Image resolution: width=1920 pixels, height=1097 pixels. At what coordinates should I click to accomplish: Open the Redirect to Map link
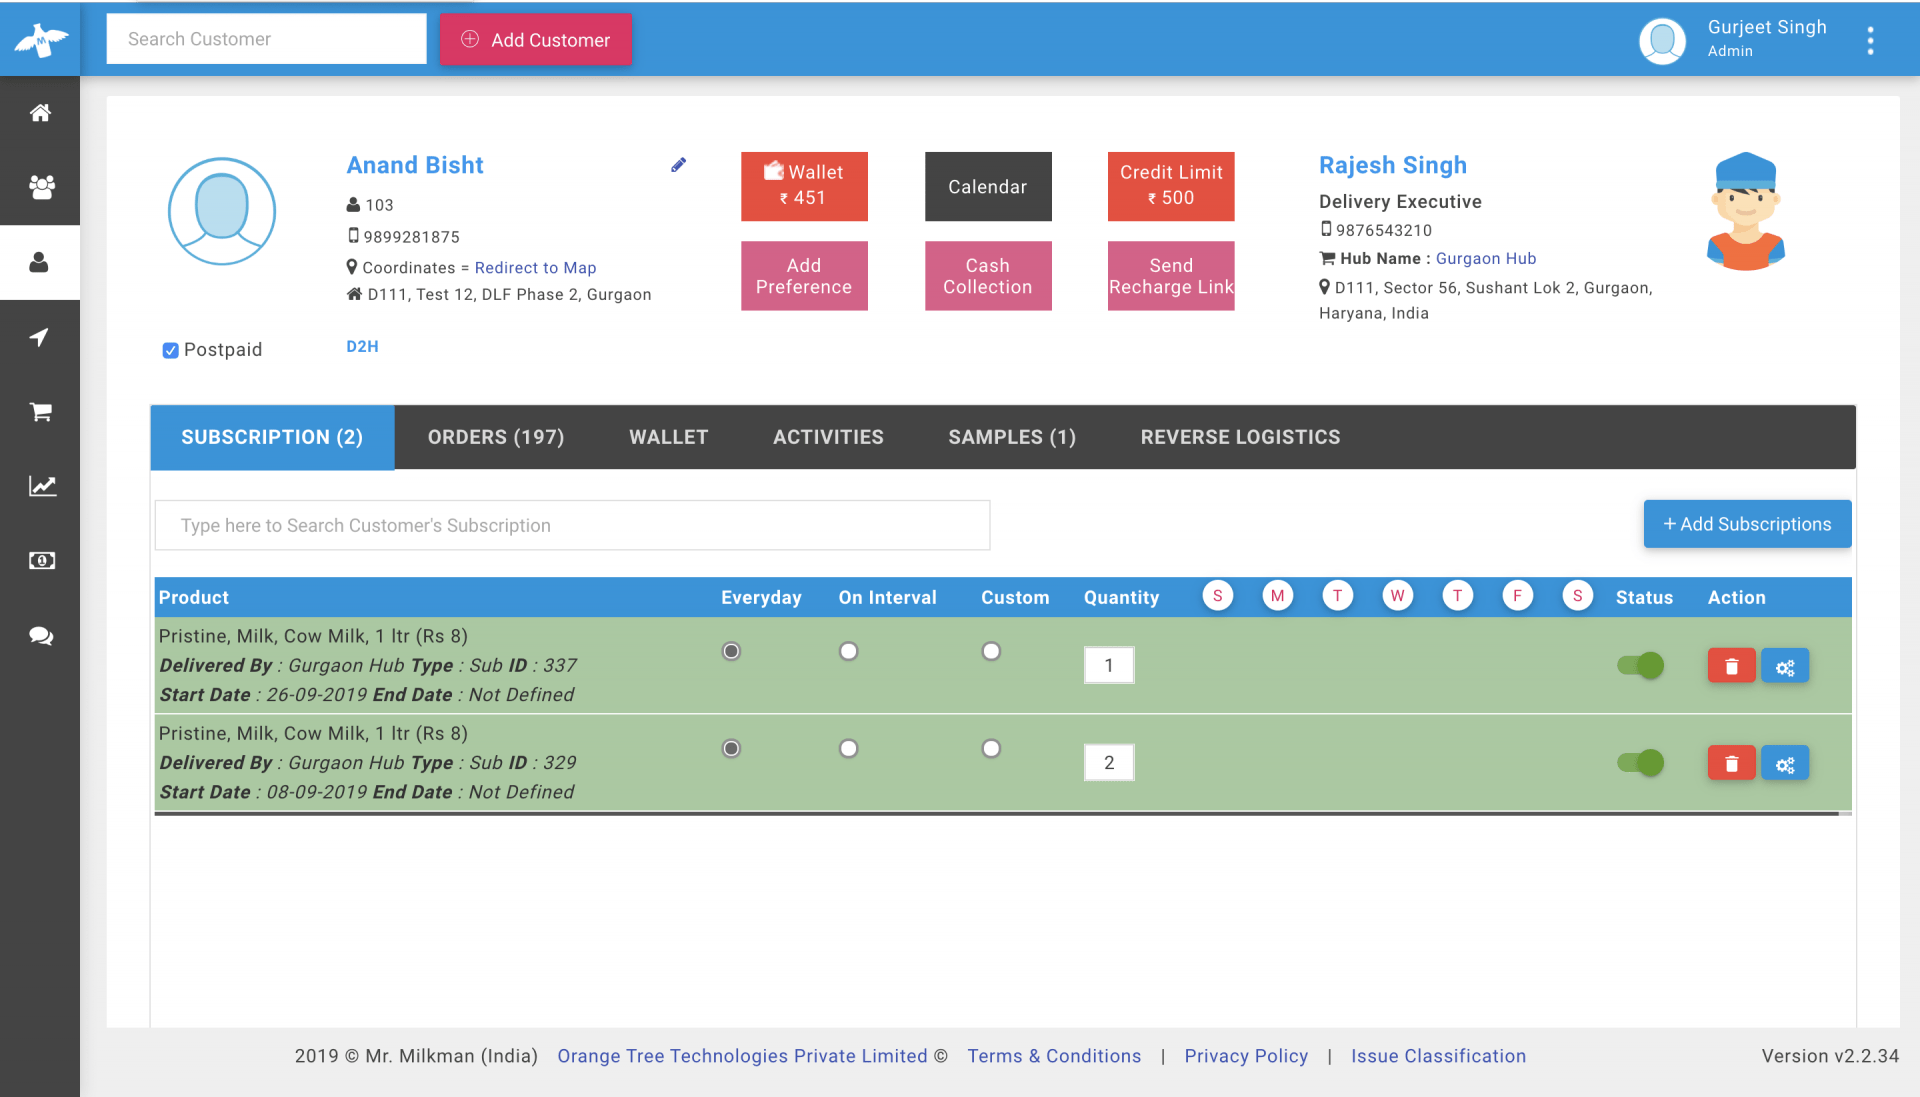(x=535, y=267)
